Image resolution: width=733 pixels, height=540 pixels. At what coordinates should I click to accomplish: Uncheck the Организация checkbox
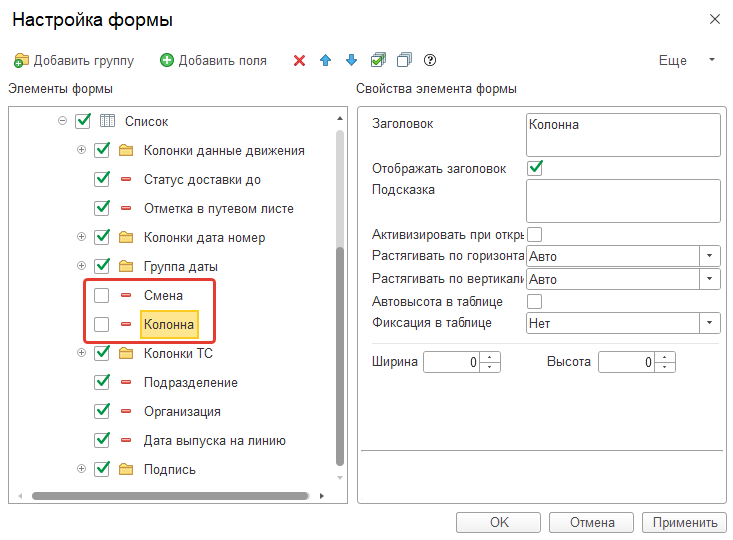tap(101, 411)
